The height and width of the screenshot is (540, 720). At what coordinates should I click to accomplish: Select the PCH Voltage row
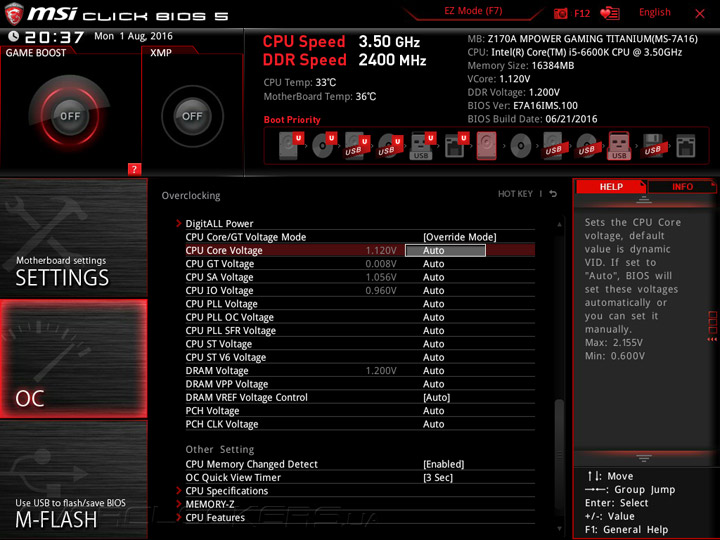coord(360,411)
